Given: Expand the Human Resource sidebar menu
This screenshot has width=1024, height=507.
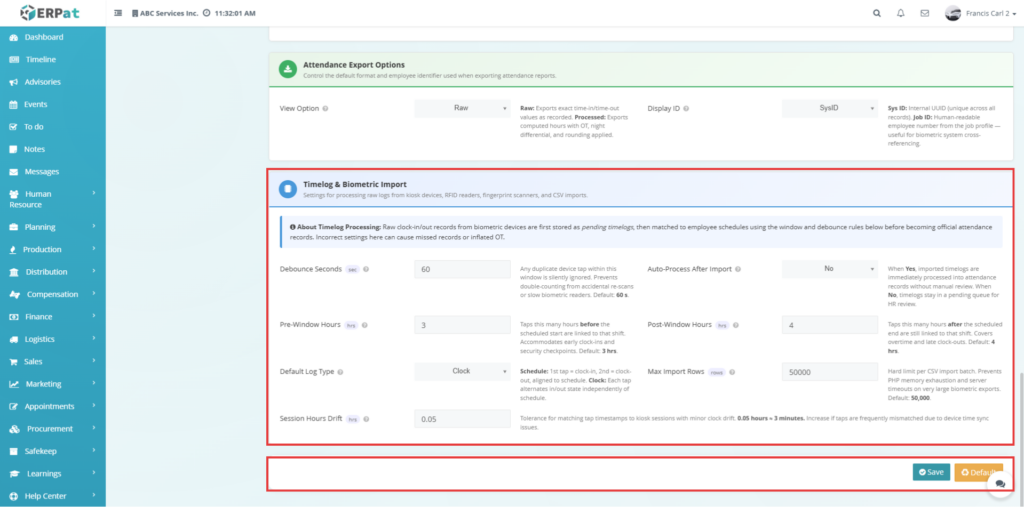Looking at the screenshot, I should coord(52,199).
